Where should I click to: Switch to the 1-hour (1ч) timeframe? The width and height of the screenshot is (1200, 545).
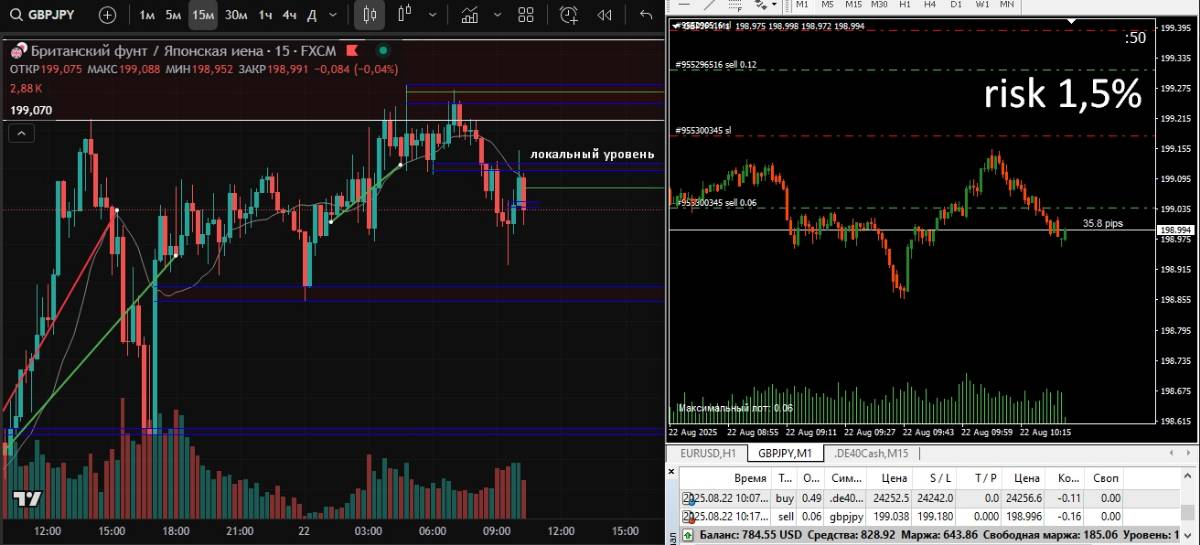tap(265, 15)
